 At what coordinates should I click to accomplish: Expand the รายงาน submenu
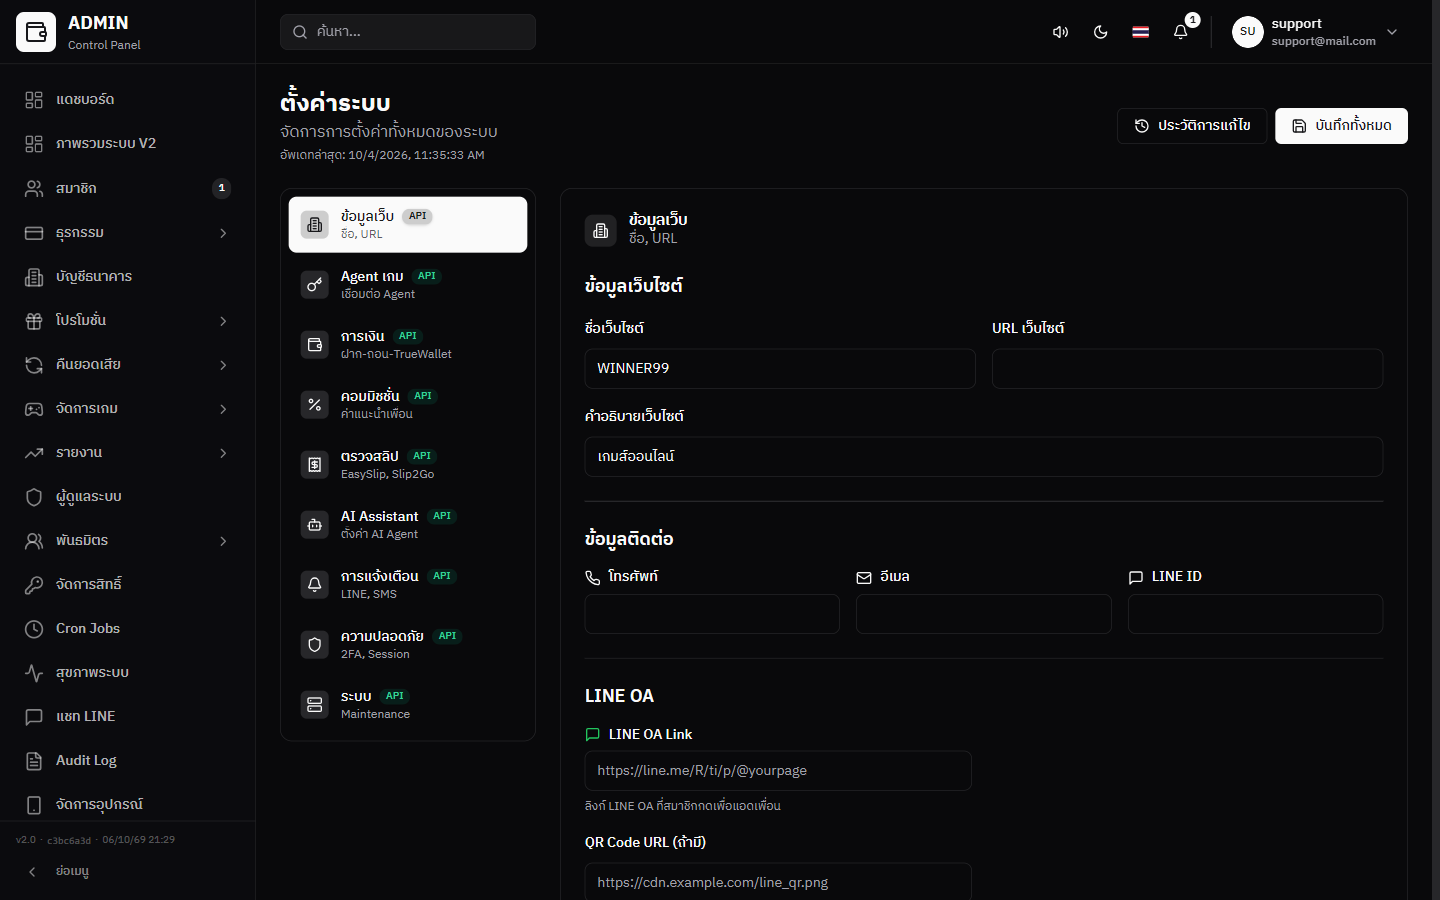[127, 453]
